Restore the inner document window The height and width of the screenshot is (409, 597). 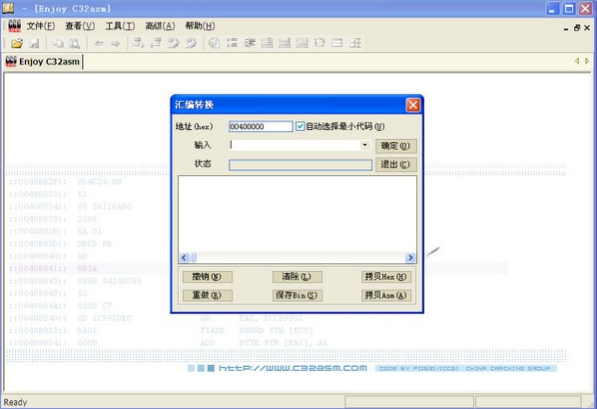[x=577, y=28]
